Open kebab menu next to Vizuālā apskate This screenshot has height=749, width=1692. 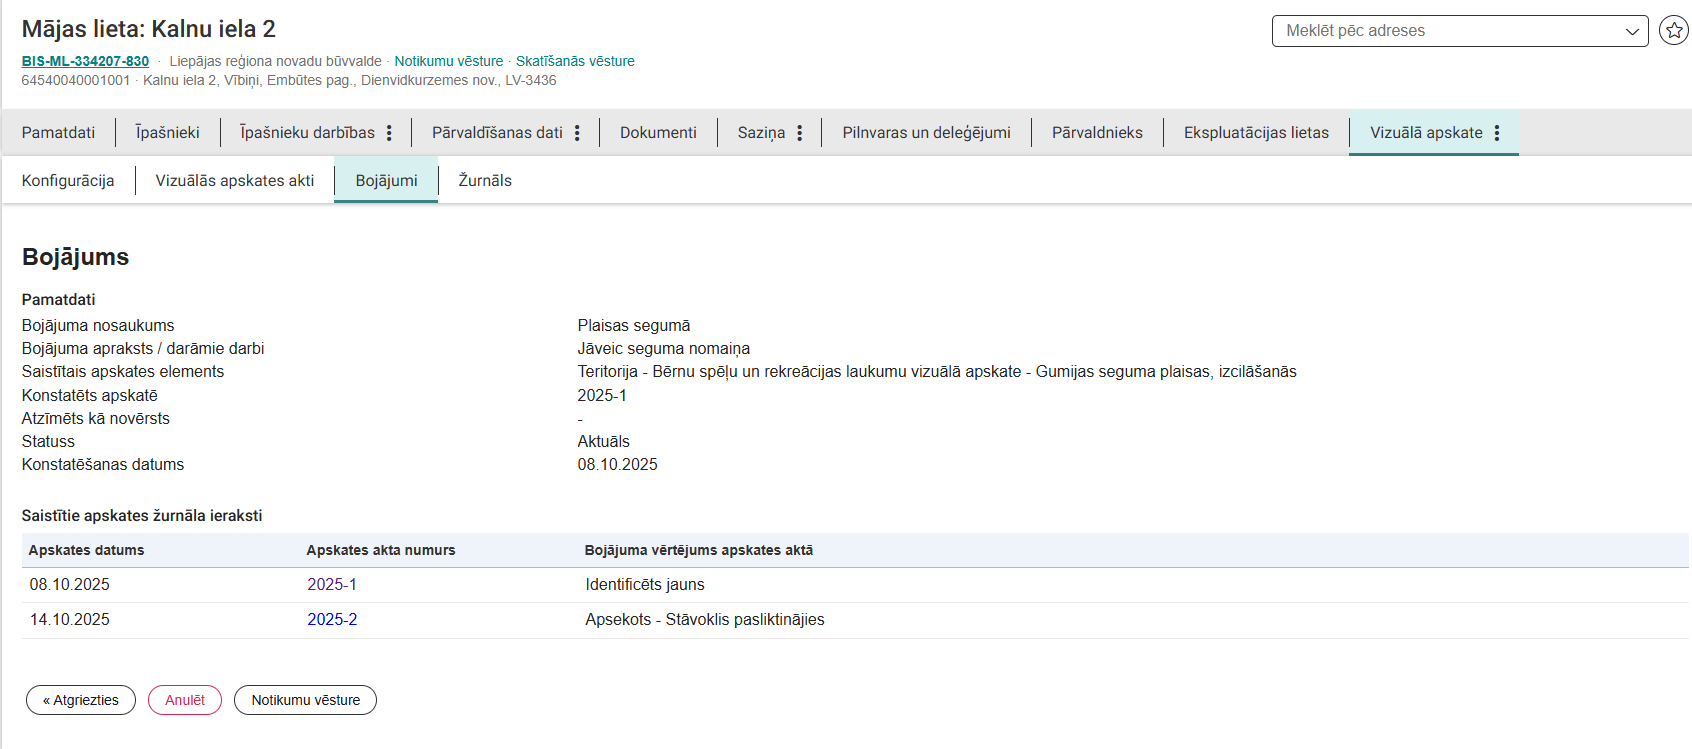(1497, 133)
